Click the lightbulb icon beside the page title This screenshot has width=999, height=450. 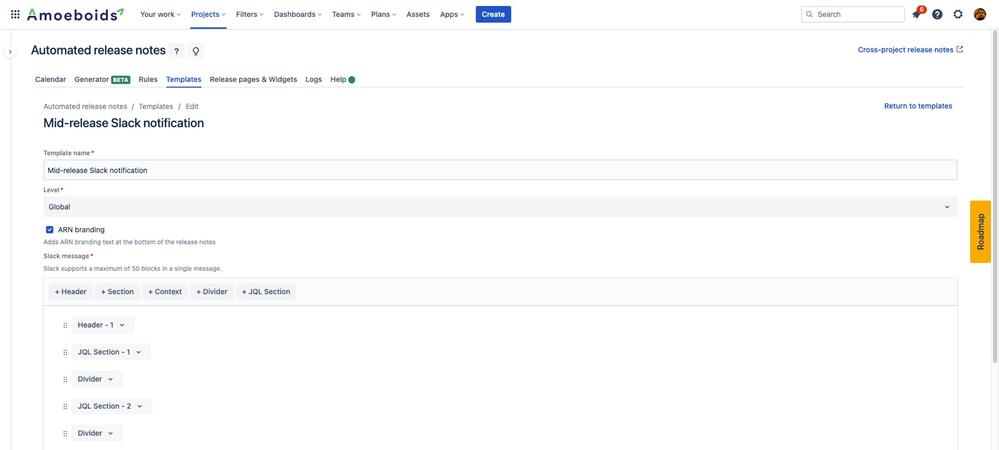pos(196,51)
